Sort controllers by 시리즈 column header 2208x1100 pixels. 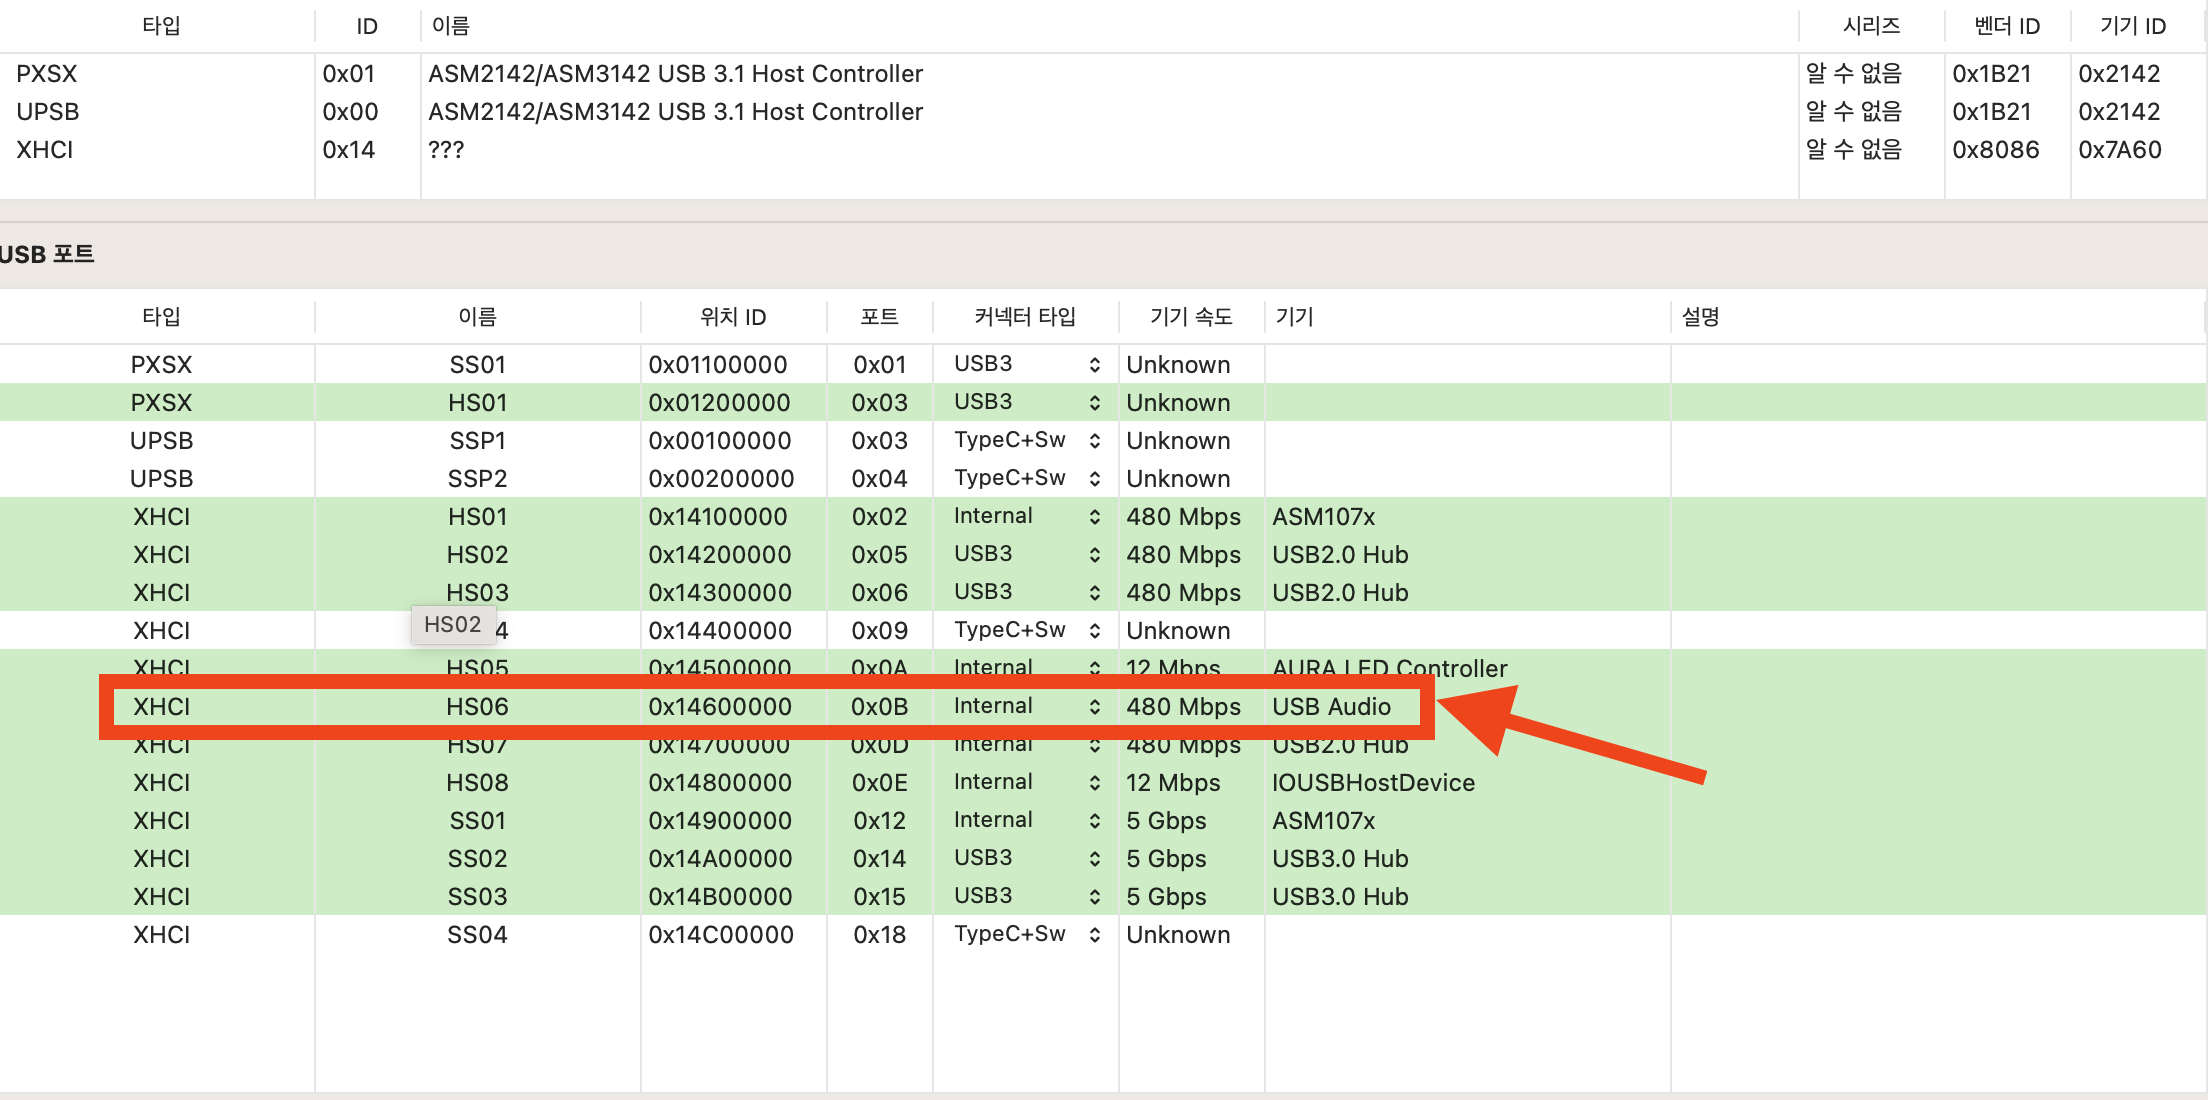1871,26
